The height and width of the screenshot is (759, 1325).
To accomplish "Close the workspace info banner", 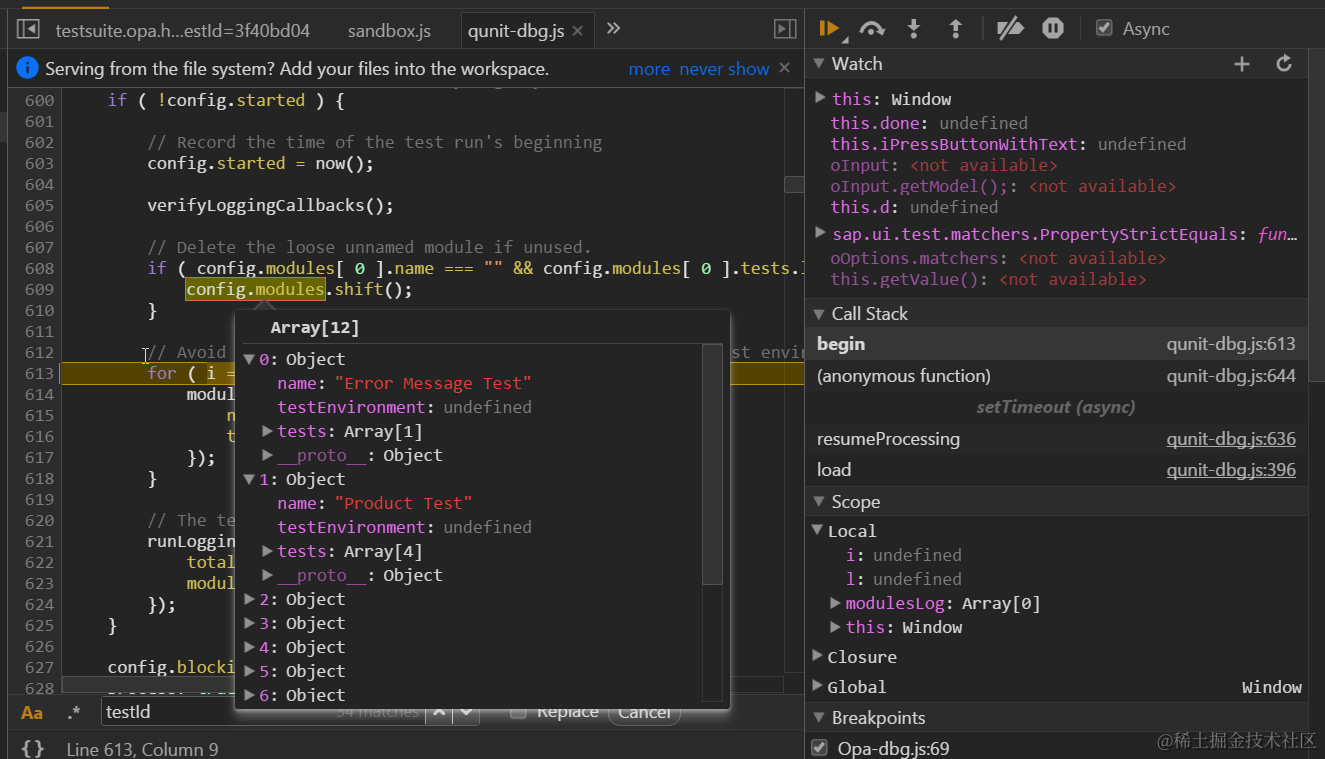I will (785, 68).
